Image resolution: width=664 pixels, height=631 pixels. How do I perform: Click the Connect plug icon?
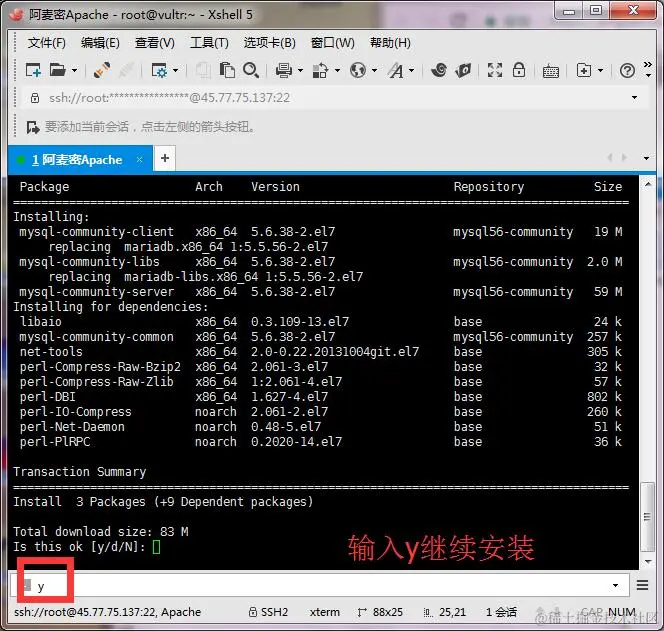(x=102, y=70)
